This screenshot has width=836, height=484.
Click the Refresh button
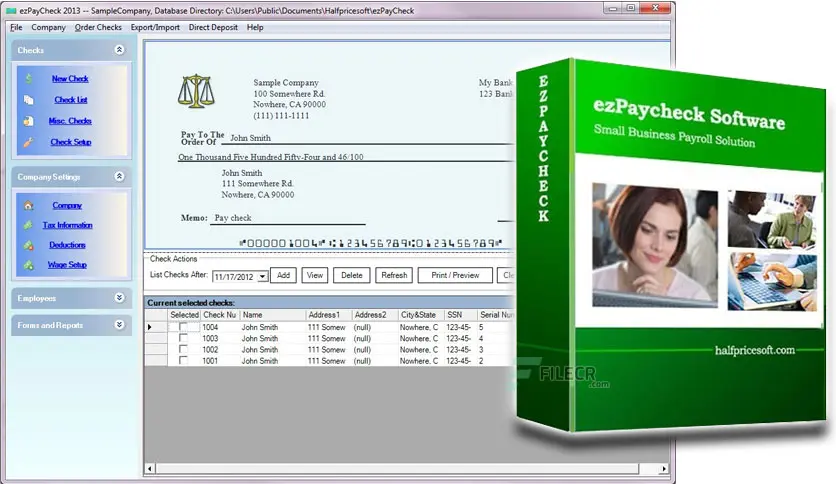(x=394, y=275)
